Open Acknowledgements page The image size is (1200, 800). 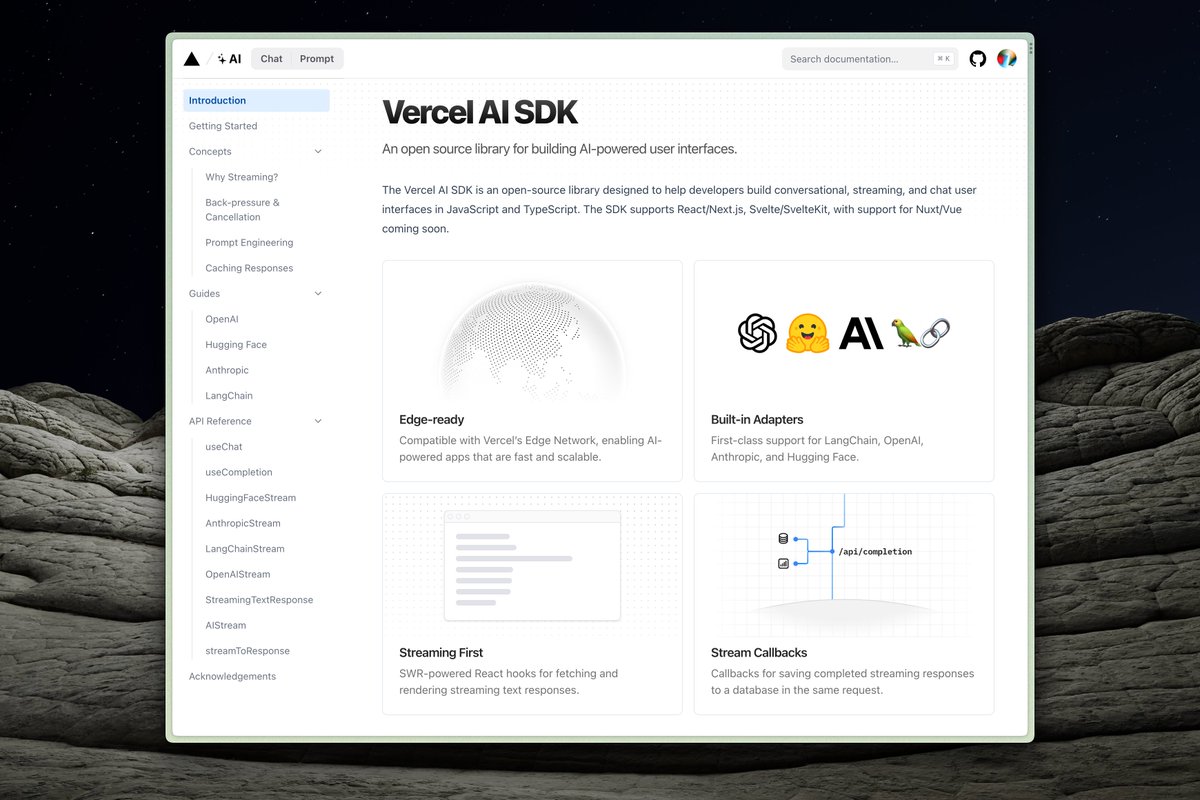(233, 677)
